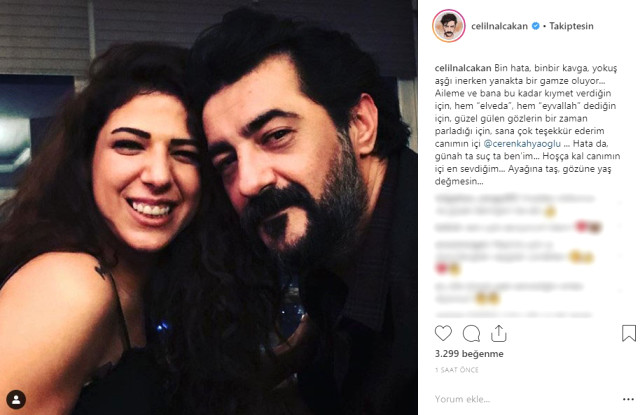640x415 pixels.
Task: Click the post caption text
Action: click(527, 124)
